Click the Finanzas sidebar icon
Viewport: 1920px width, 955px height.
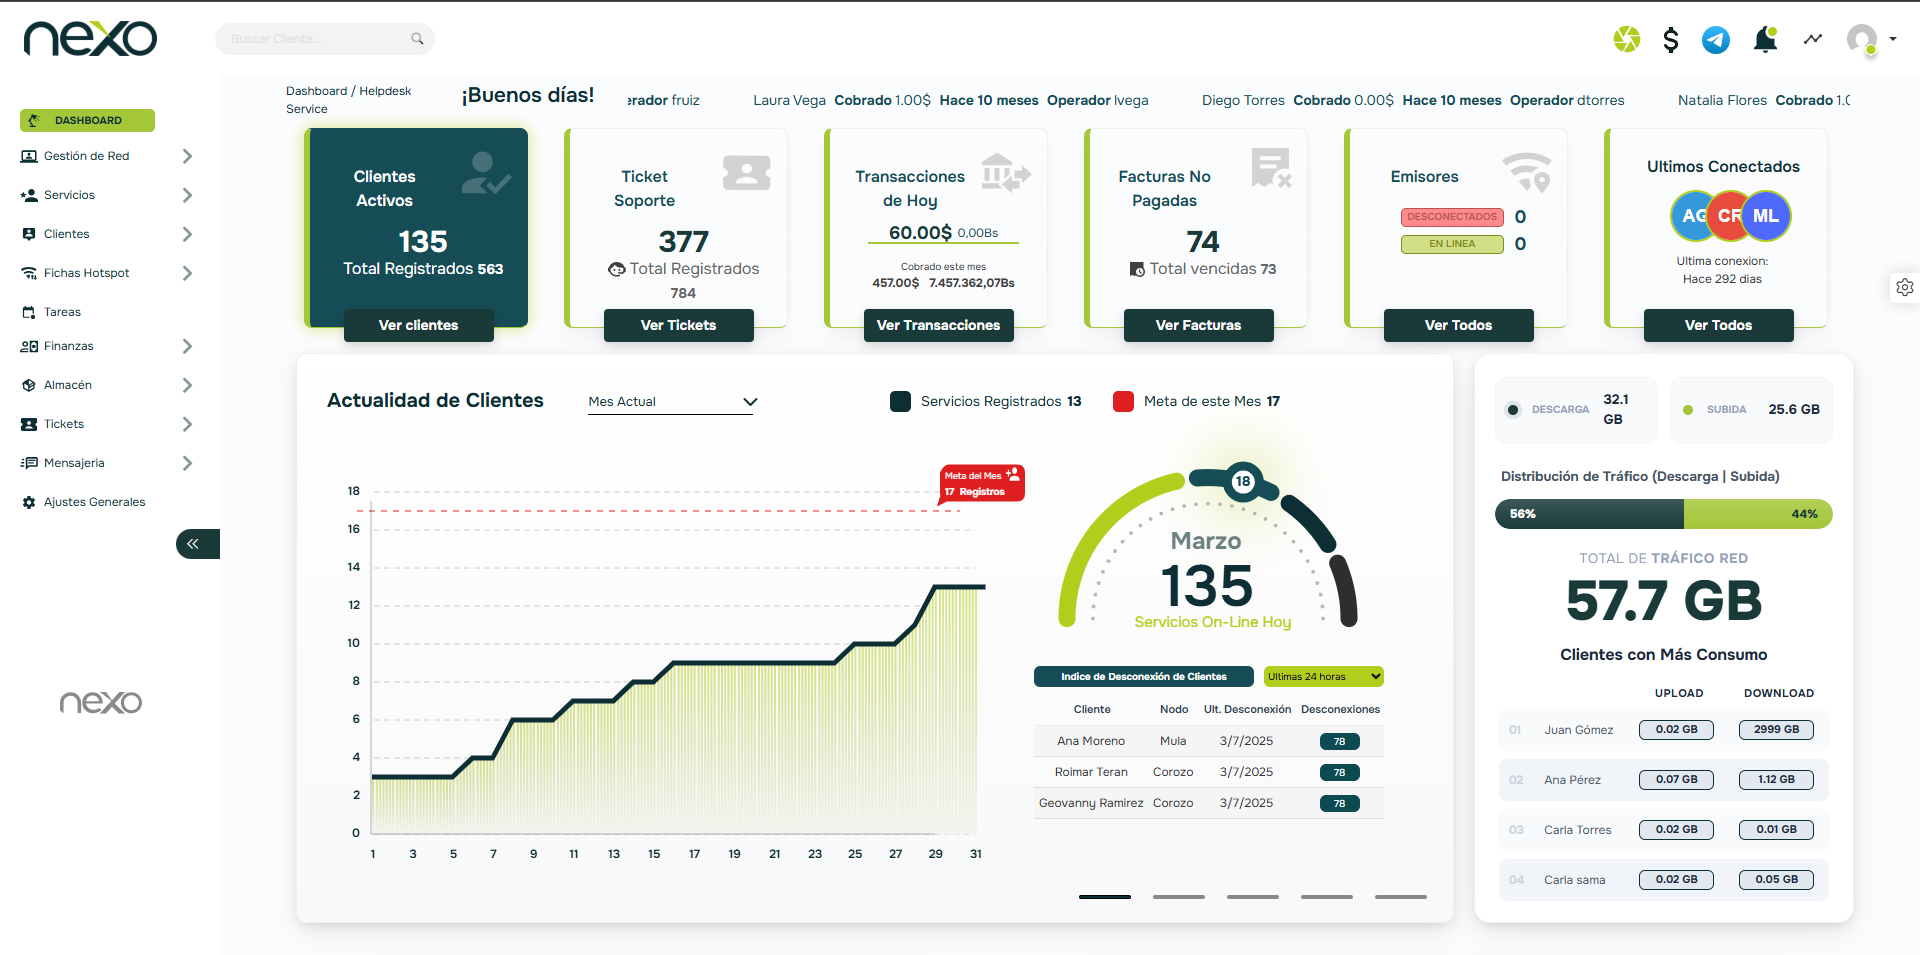pos(28,346)
